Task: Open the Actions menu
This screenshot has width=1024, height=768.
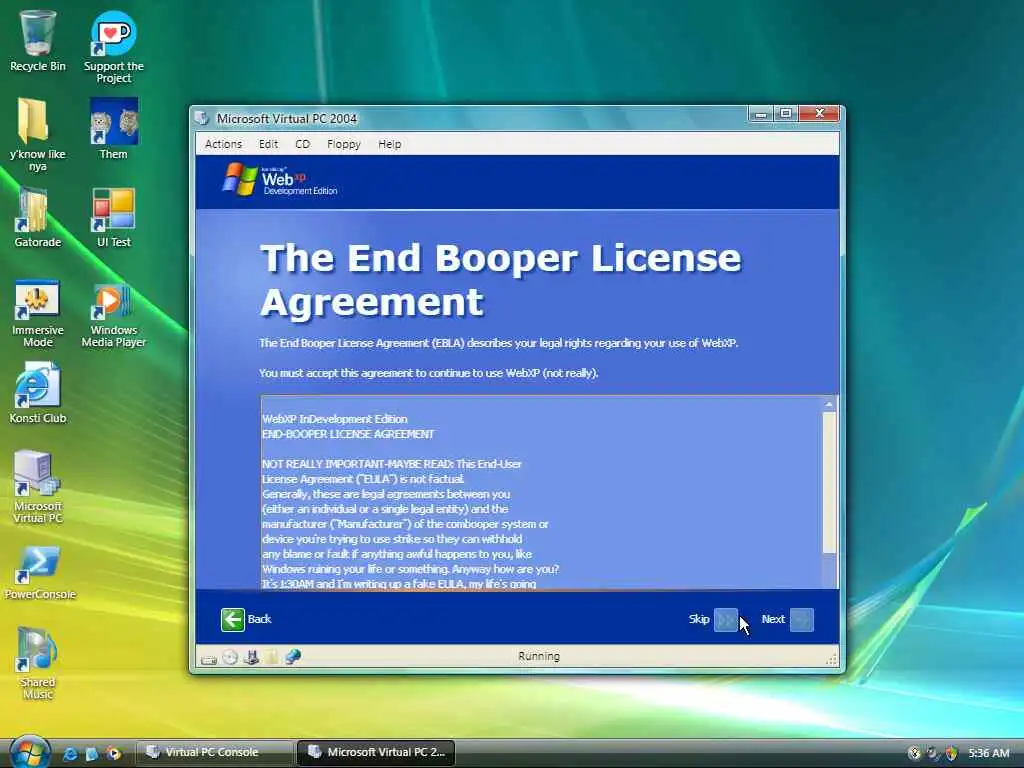Action: click(223, 144)
